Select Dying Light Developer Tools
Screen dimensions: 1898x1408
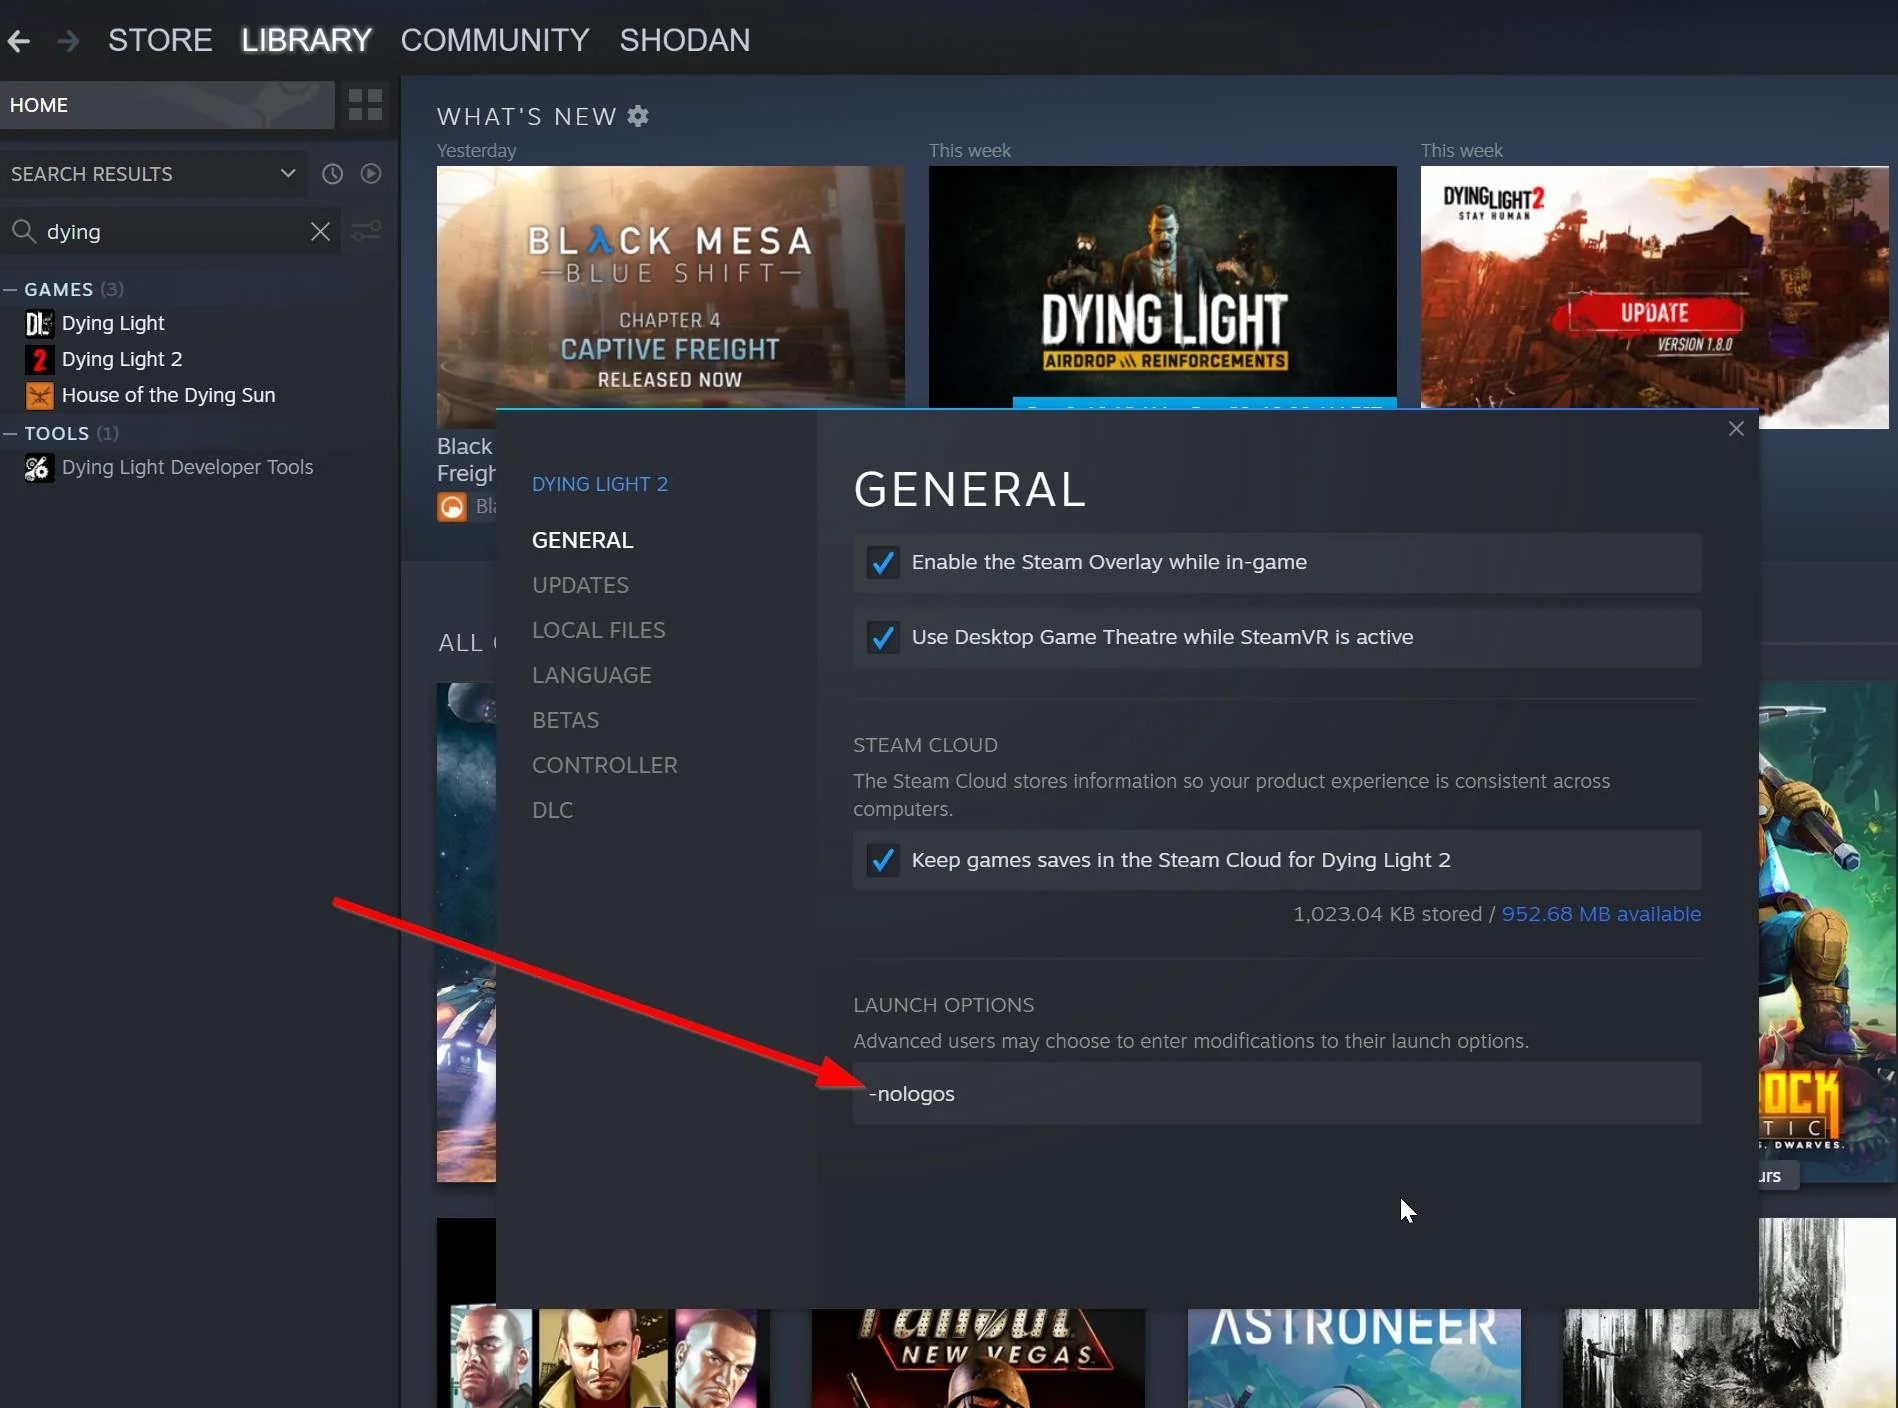click(x=187, y=467)
